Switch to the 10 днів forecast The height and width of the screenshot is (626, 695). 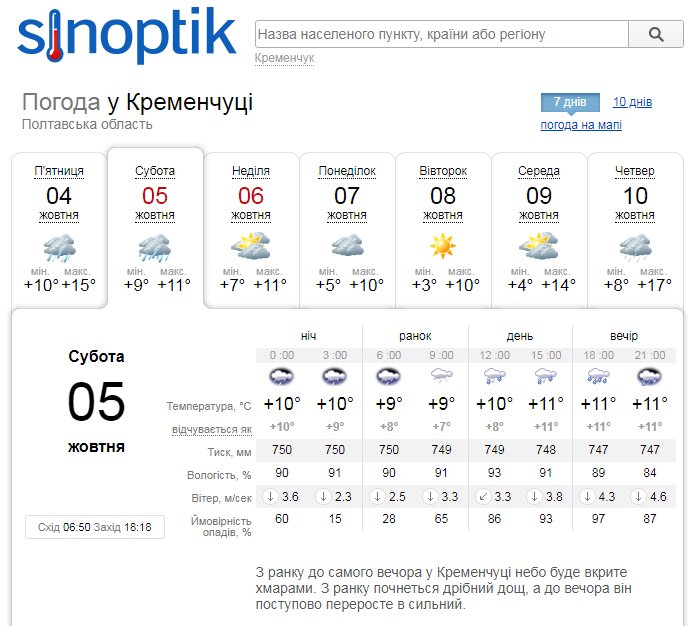tap(632, 102)
